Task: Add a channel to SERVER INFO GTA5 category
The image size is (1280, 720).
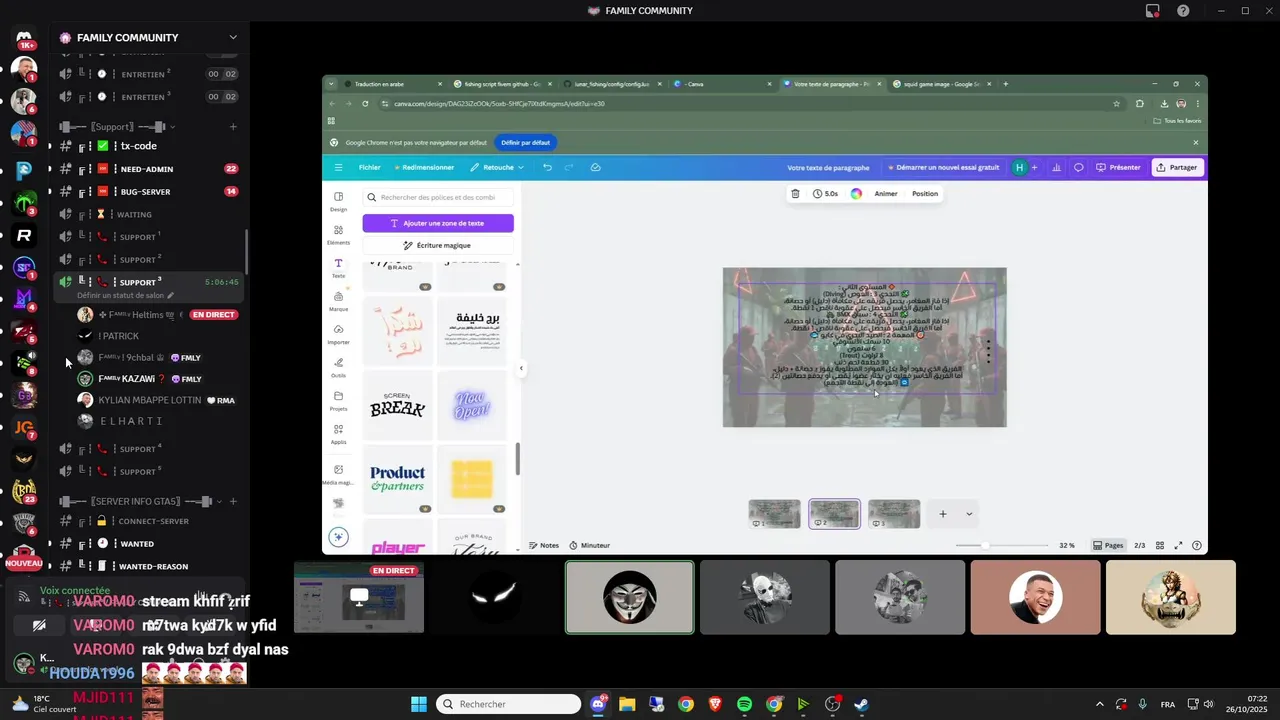Action: (x=233, y=501)
